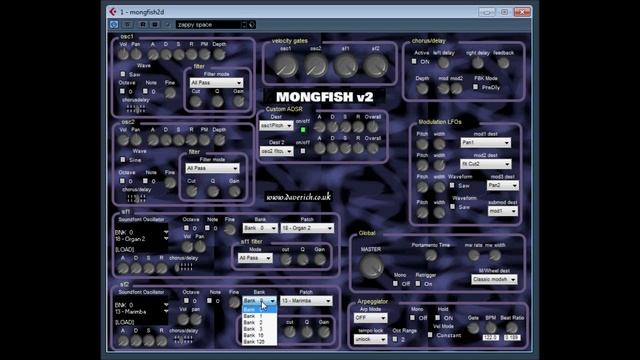
Task: Open the Arp Mode OFF dropdown
Action: (x=371, y=318)
